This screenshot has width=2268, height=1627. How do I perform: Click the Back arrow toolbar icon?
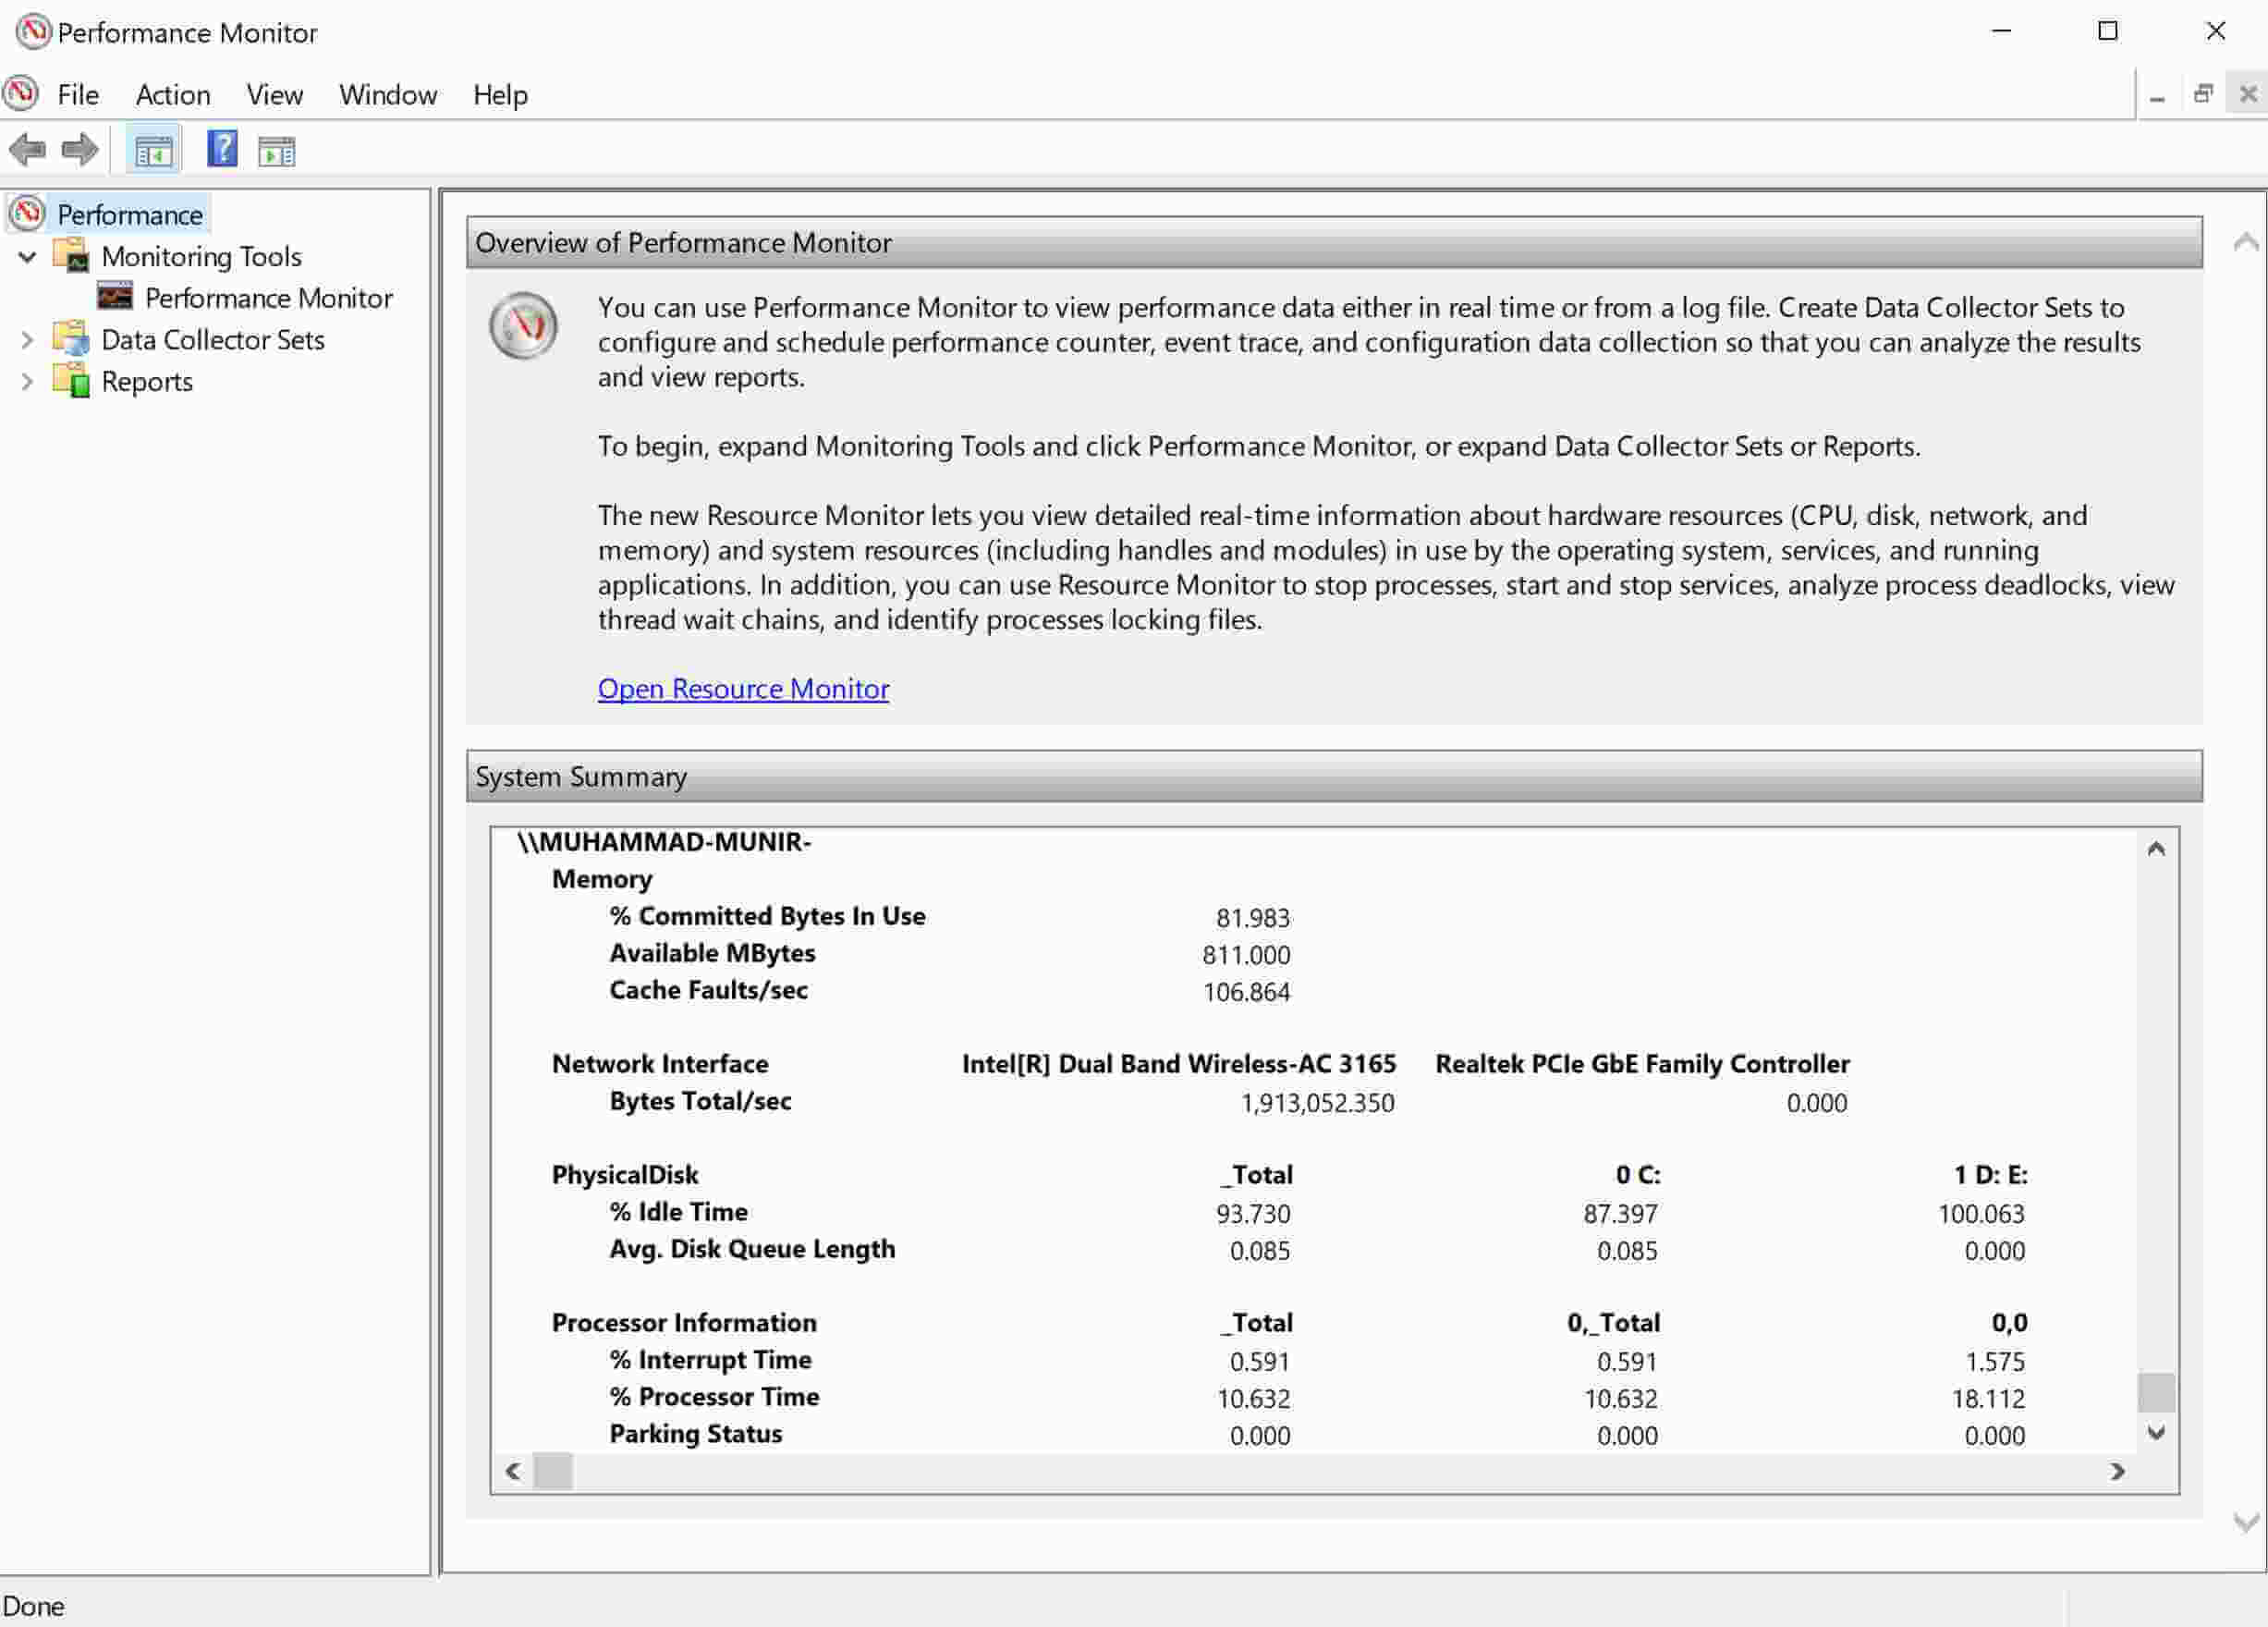[x=27, y=150]
